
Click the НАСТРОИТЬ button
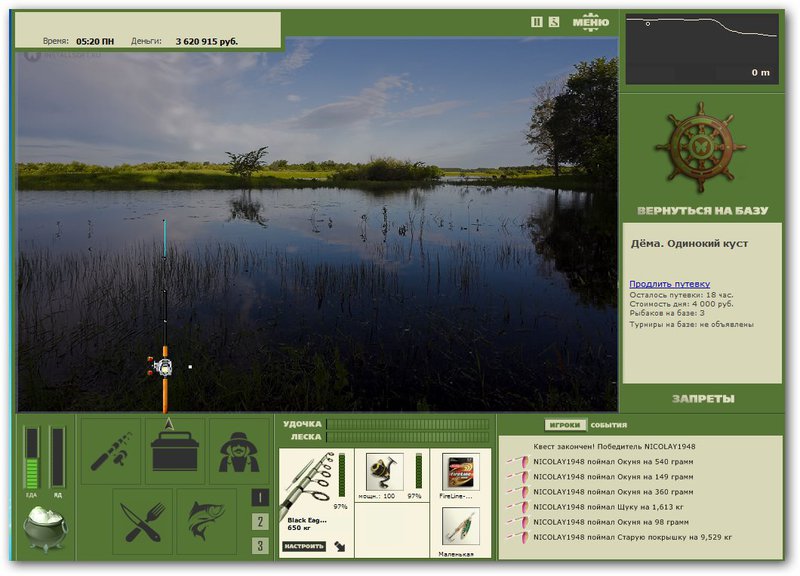[x=304, y=547]
